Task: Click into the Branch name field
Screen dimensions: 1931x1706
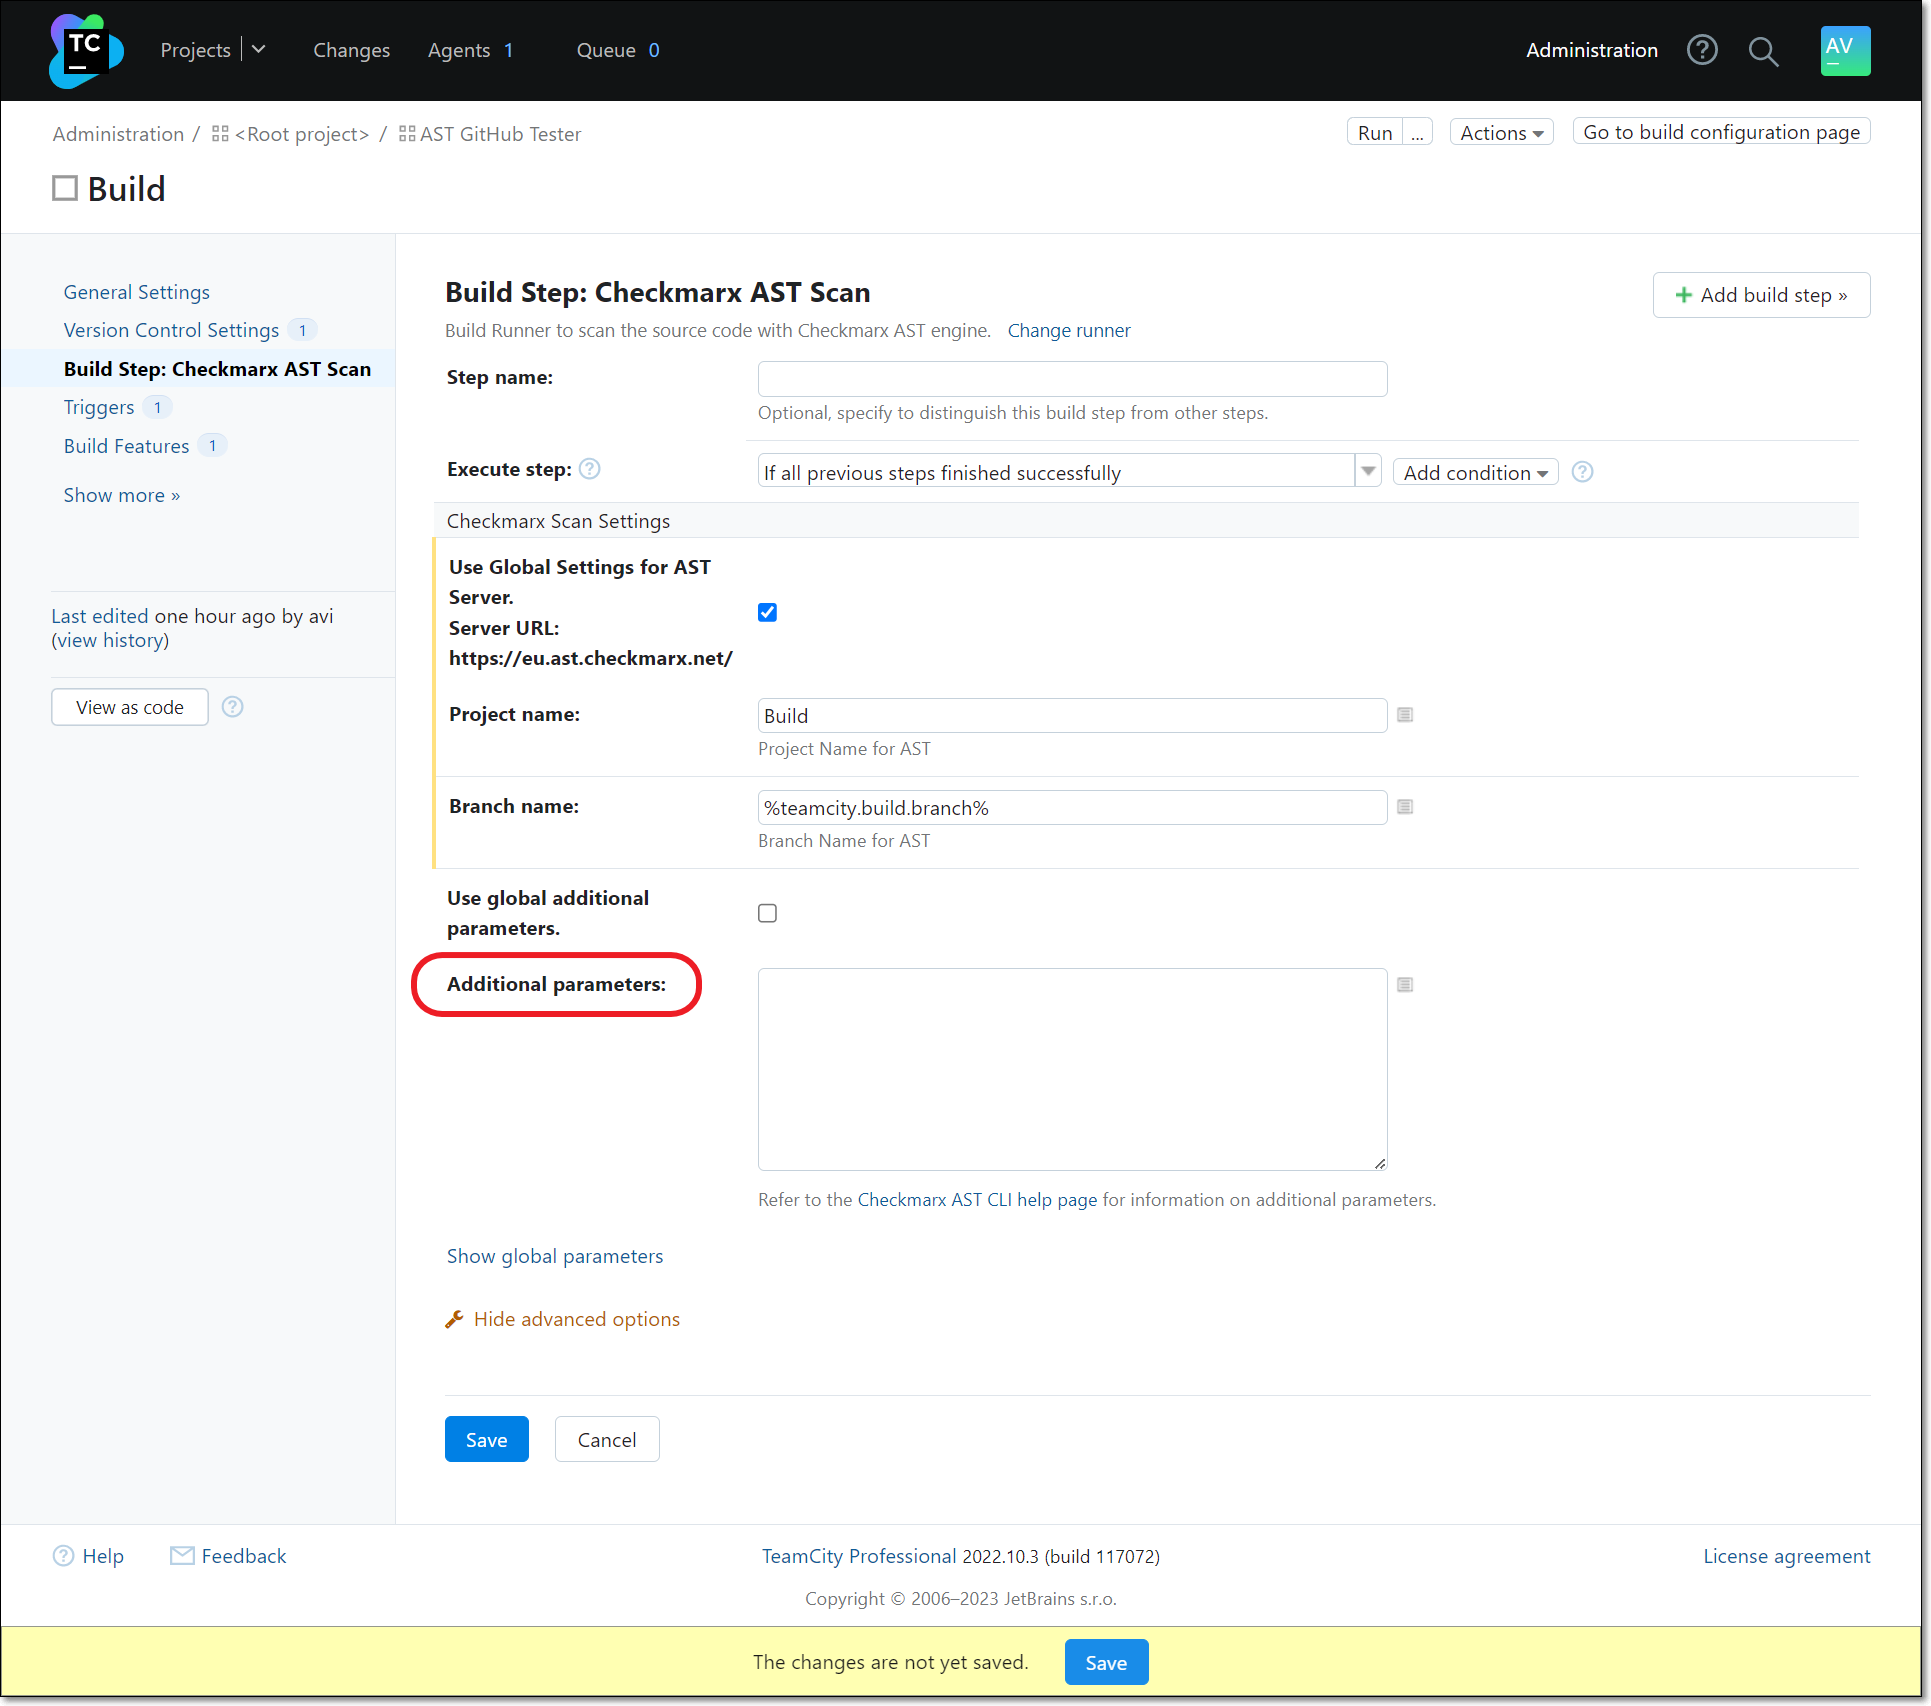Action: coord(1072,807)
